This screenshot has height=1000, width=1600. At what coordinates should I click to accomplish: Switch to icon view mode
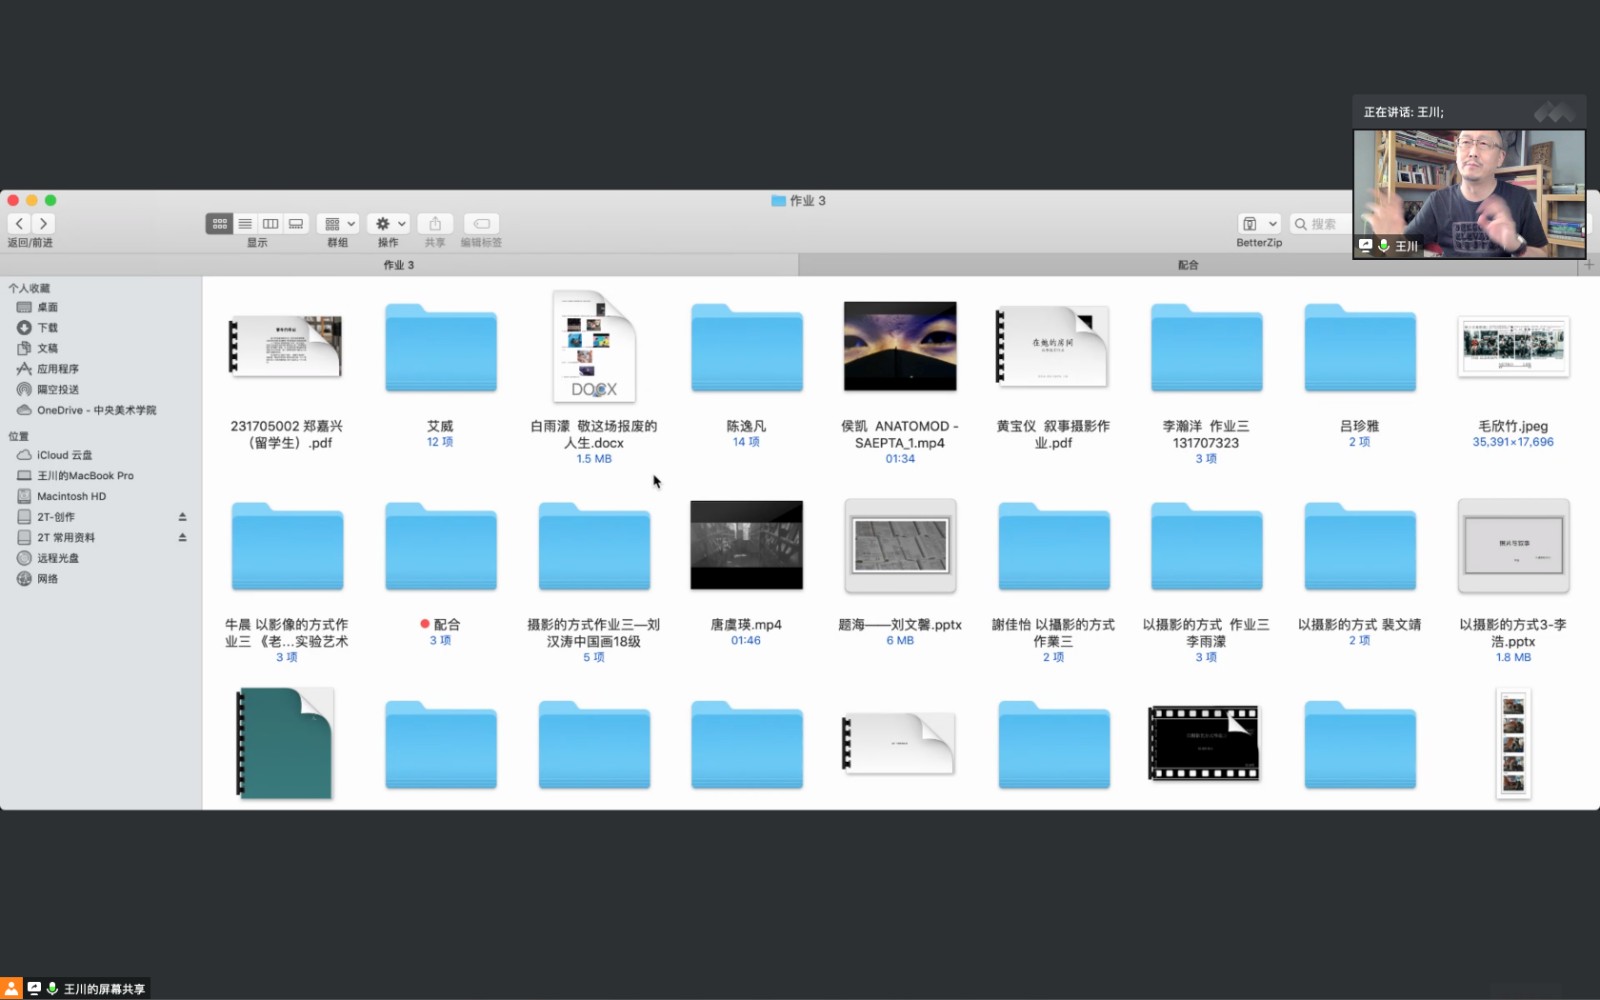pyautogui.click(x=219, y=224)
